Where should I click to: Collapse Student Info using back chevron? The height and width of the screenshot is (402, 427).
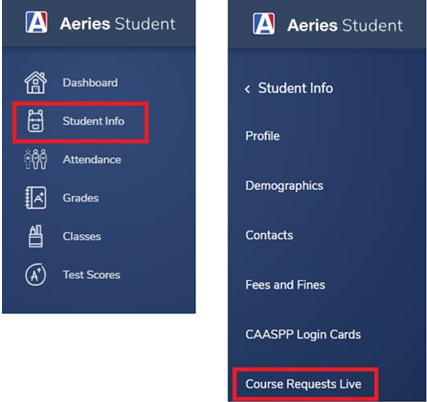tap(247, 89)
